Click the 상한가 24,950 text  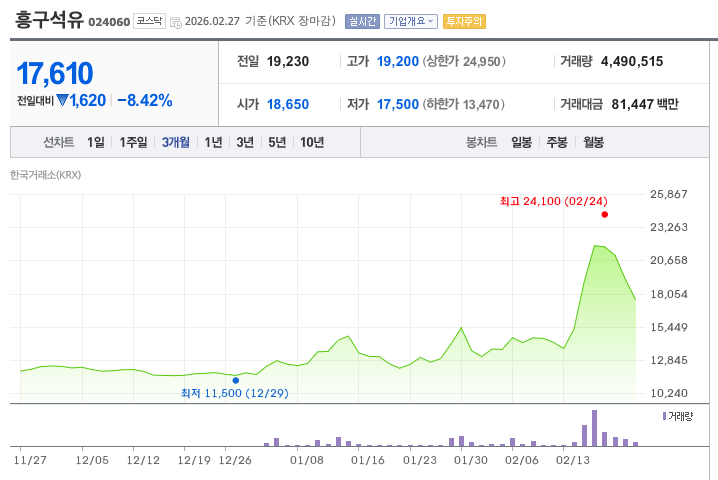pos(464,61)
